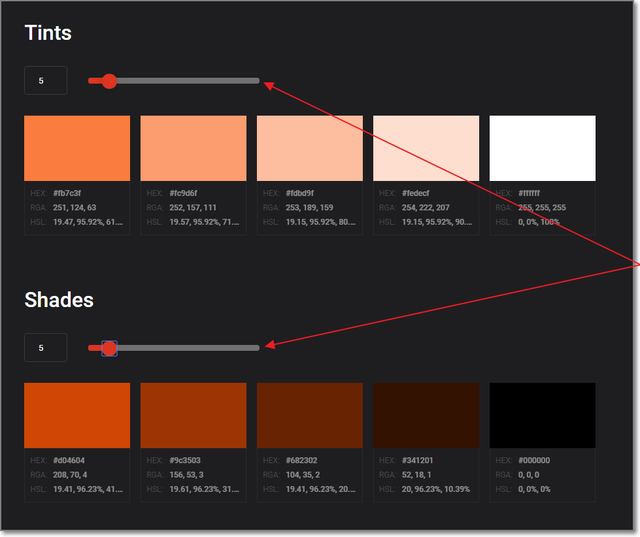Click the Tints slider red handle
Screen dimensions: 640x537
point(109,81)
